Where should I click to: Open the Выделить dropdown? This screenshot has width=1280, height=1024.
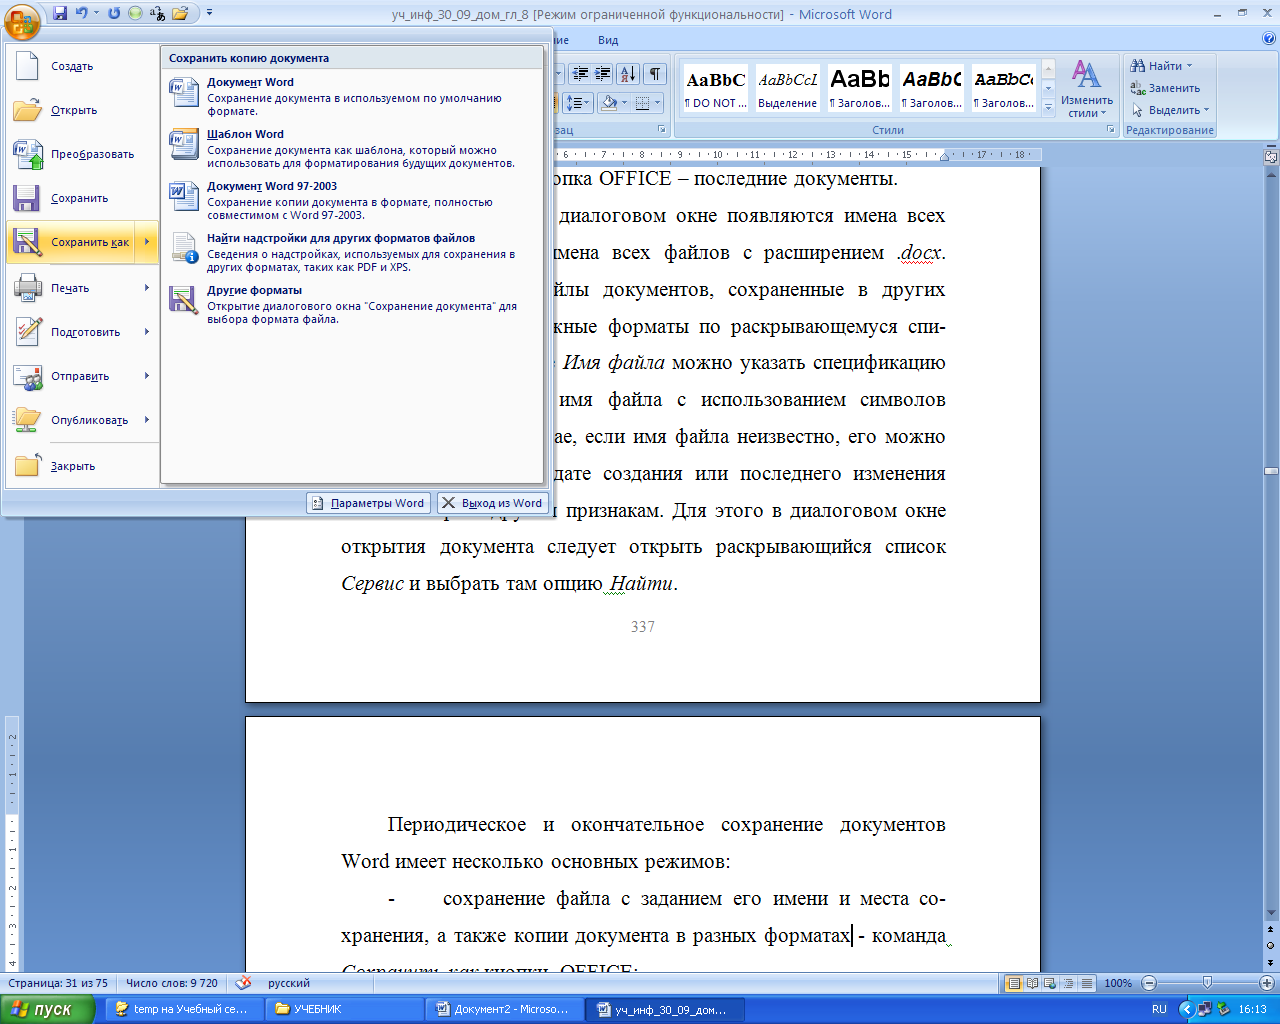point(1170,110)
